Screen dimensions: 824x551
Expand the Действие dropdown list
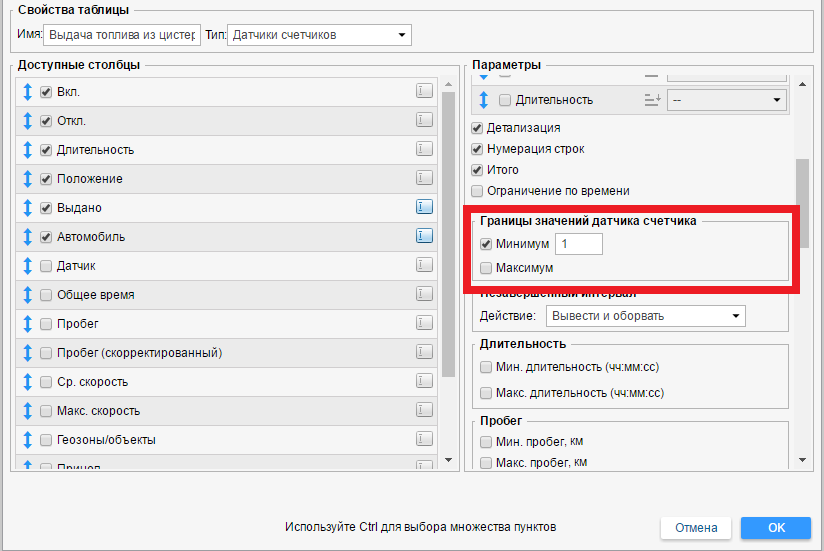[645, 316]
